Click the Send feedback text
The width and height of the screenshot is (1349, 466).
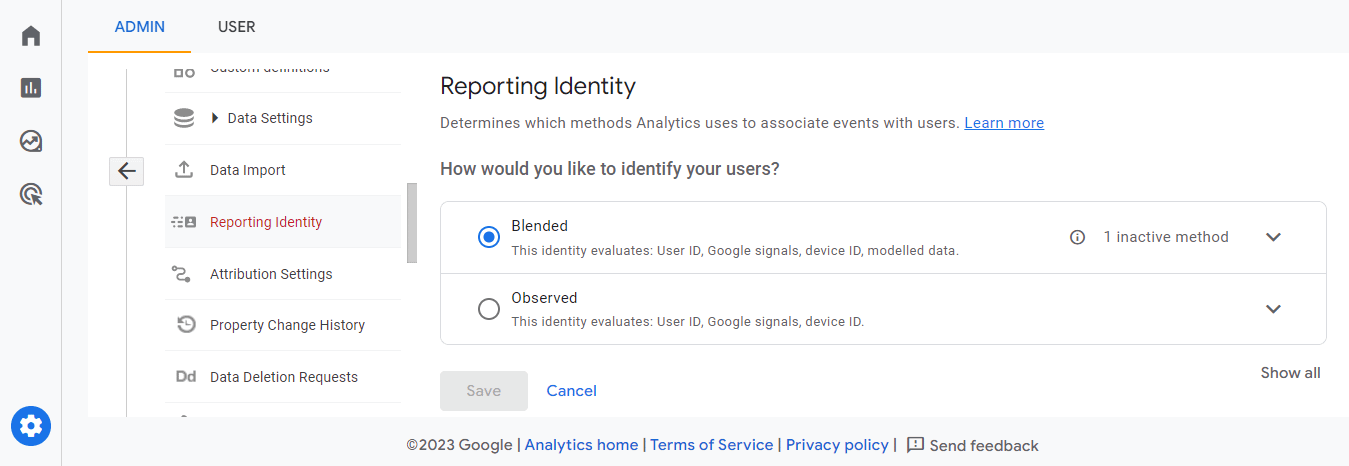984,446
